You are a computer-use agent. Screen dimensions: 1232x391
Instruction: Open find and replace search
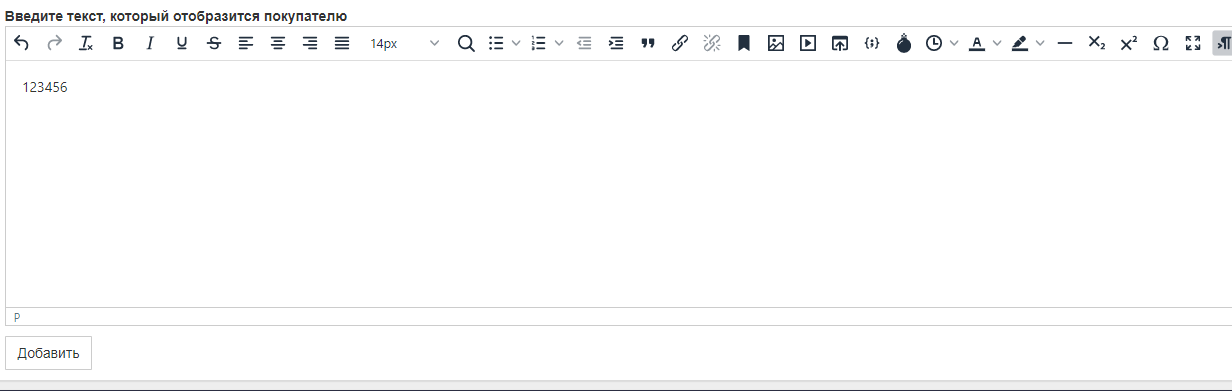click(x=466, y=43)
